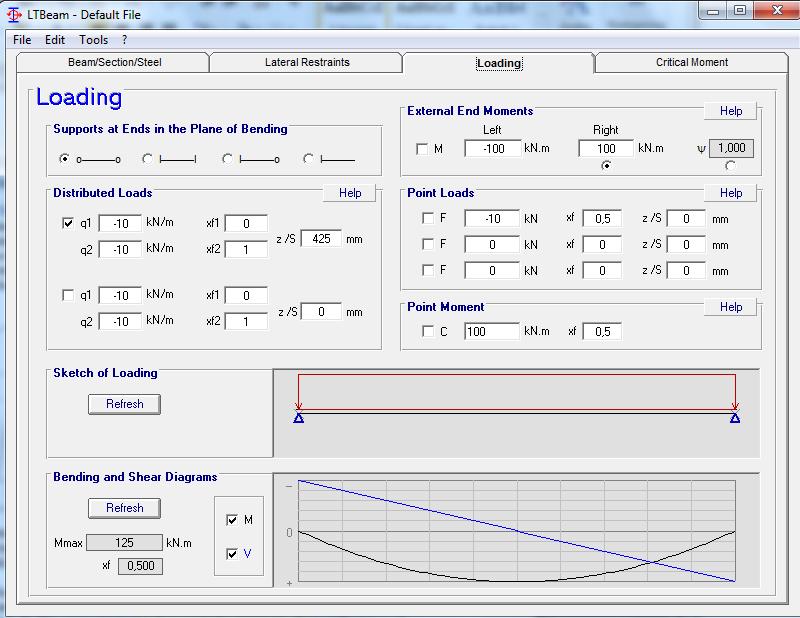Open the Tools menu
The image size is (800, 618).
(x=93, y=40)
